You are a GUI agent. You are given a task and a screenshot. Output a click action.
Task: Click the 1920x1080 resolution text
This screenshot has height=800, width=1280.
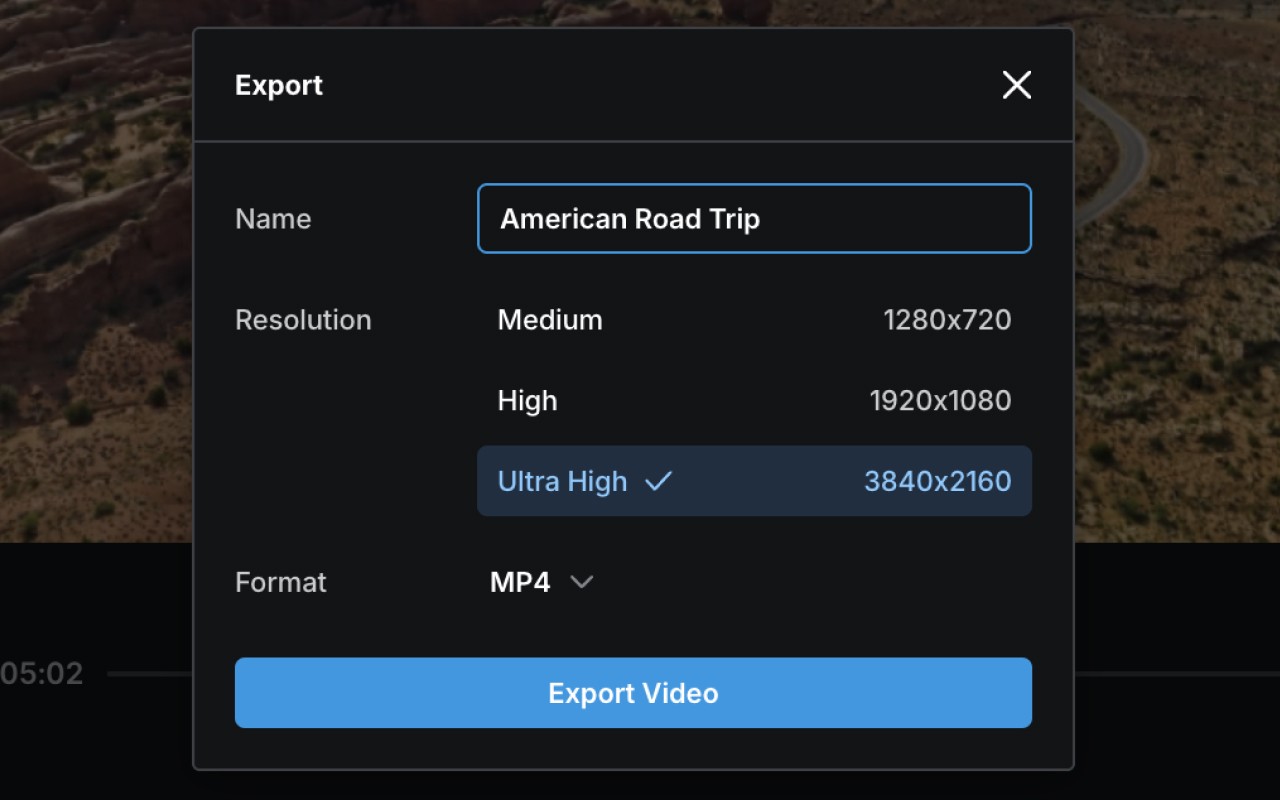point(939,400)
